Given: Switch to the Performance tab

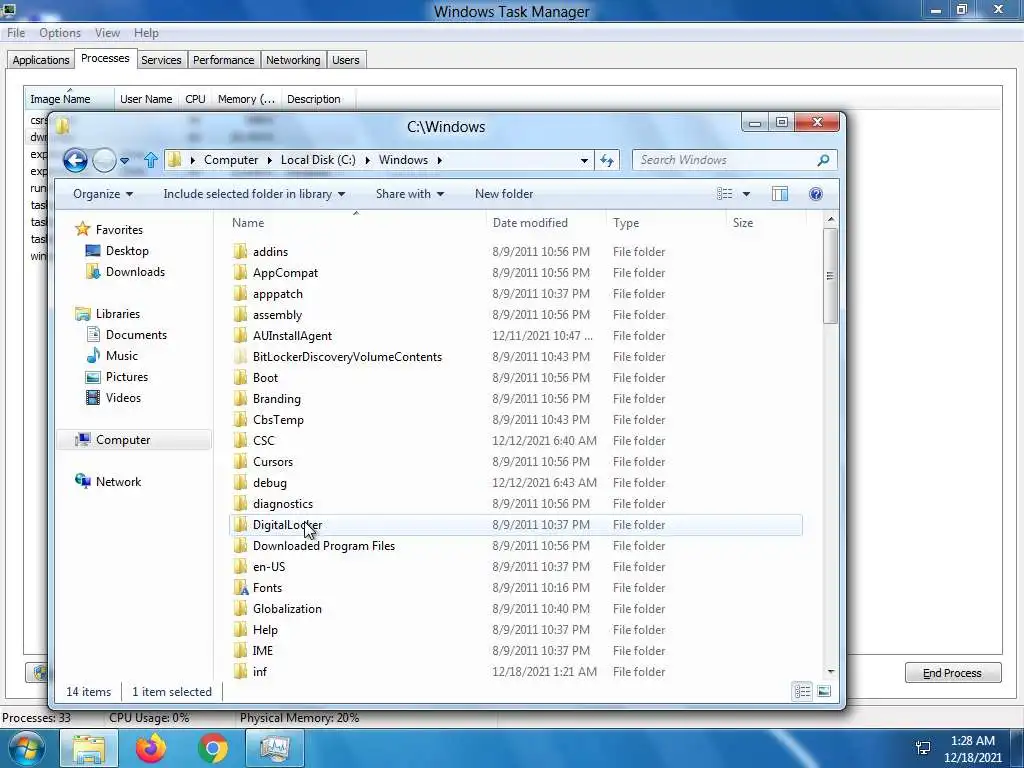Looking at the screenshot, I should (223, 60).
